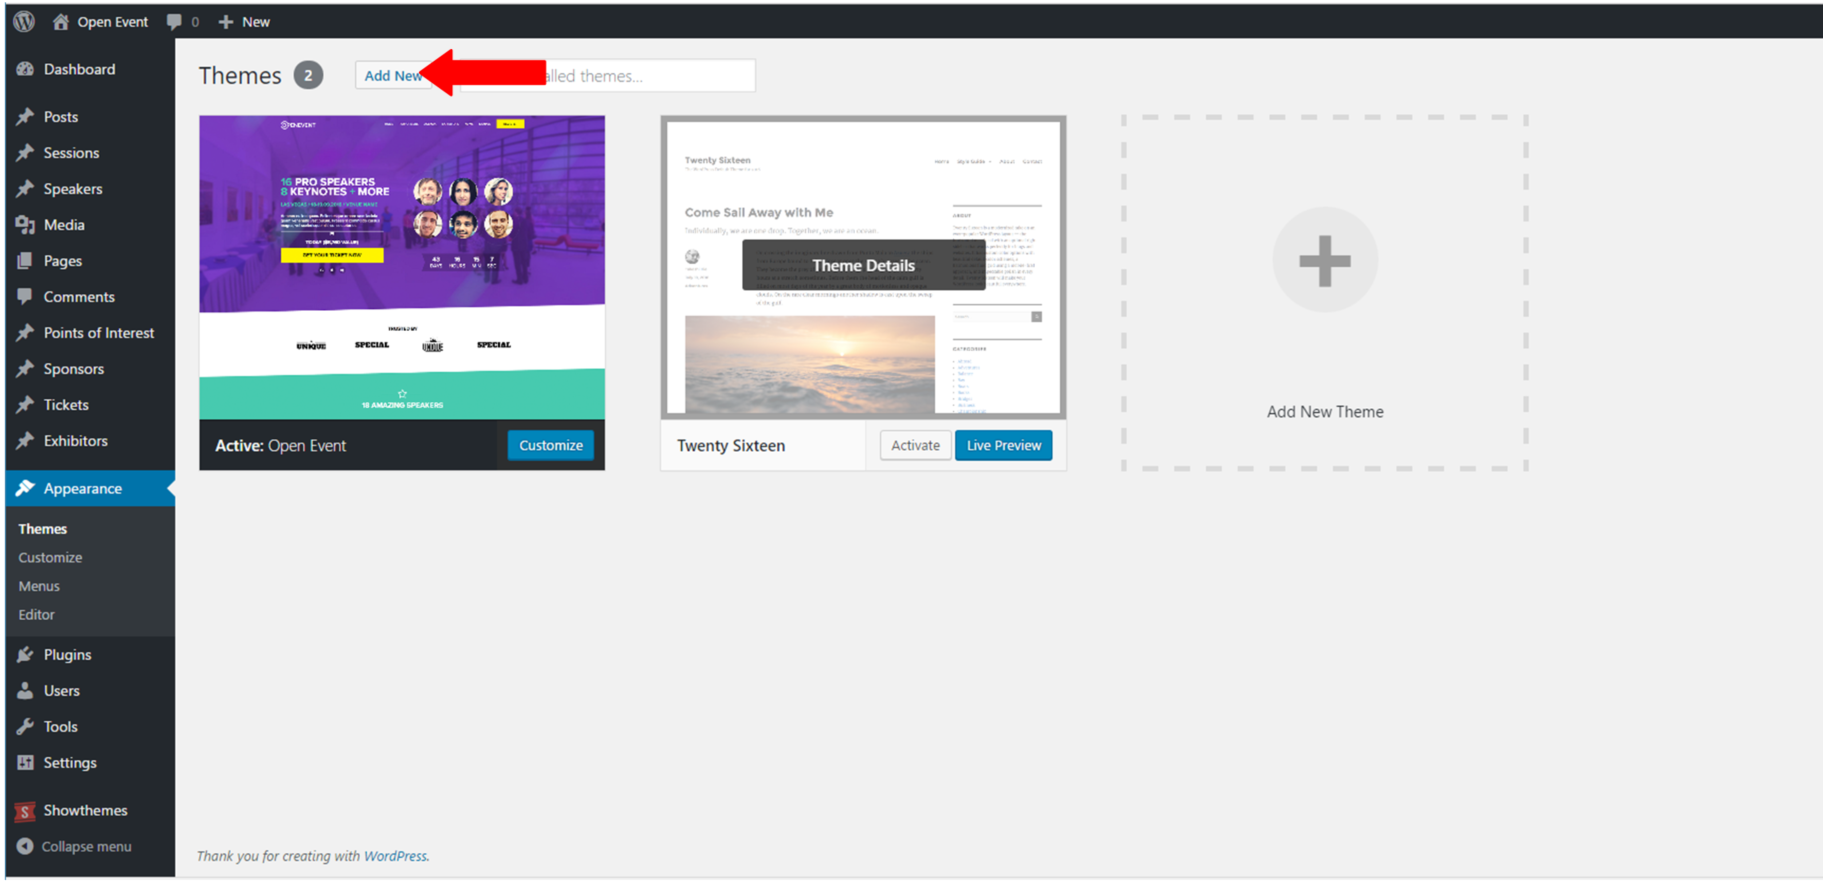
Task: Click the Twenty Sixteen theme name
Action: click(731, 445)
